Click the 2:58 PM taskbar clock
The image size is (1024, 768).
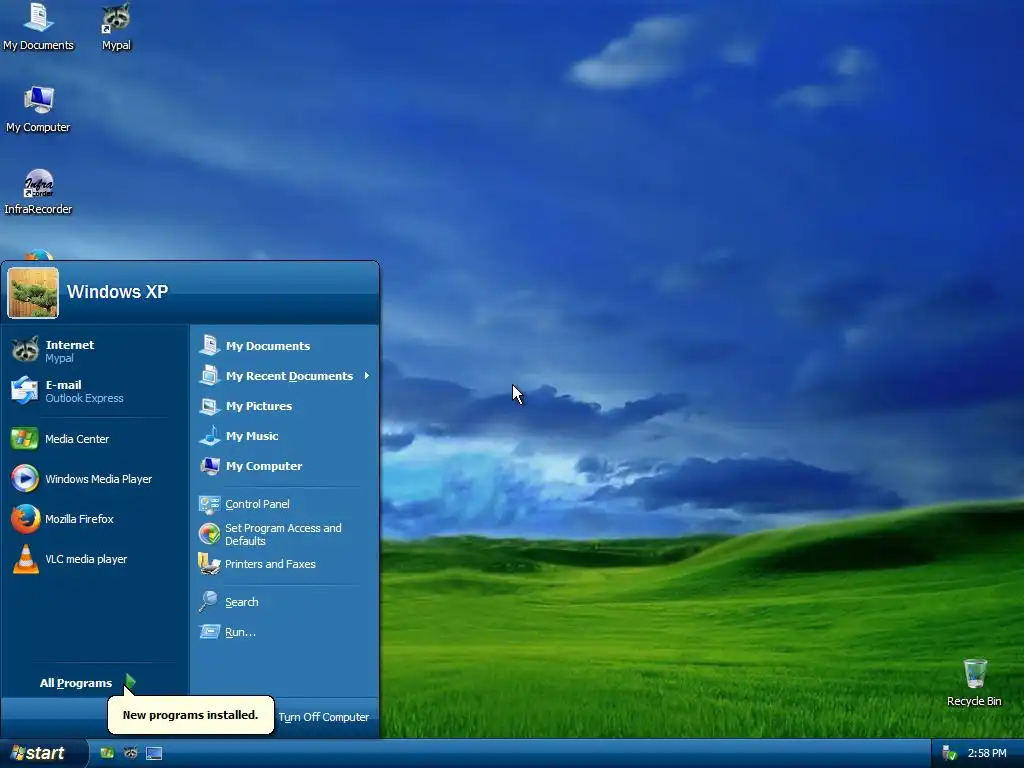click(987, 753)
